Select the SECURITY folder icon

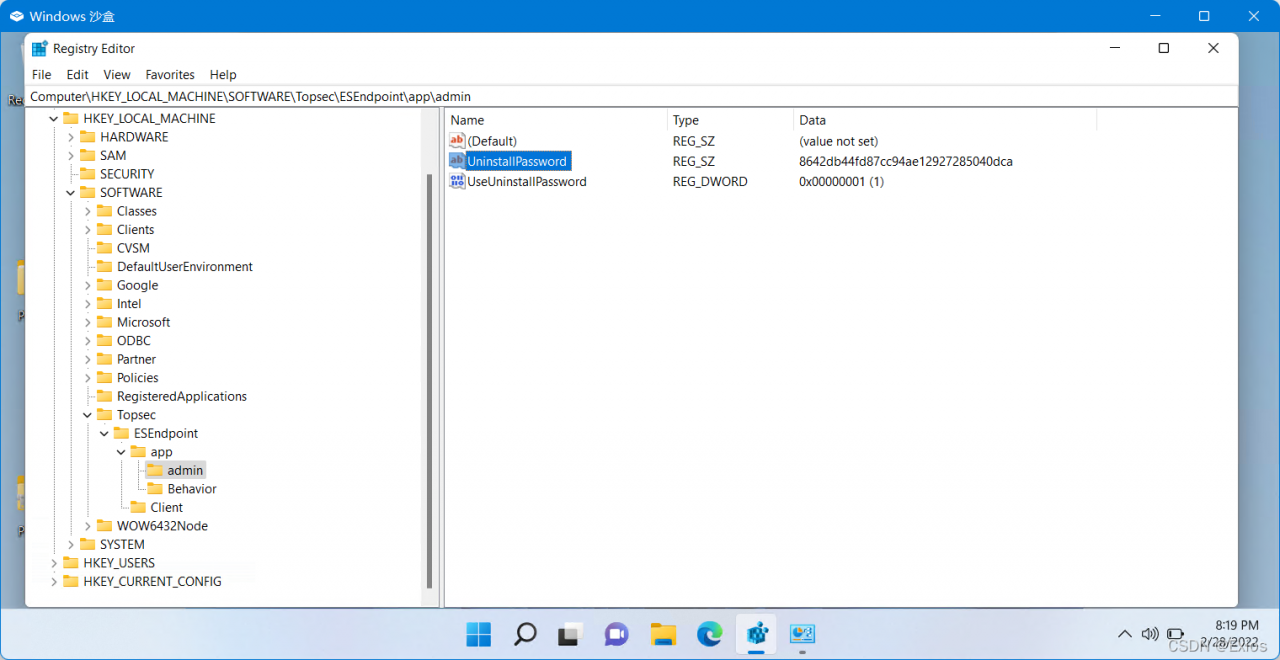[x=88, y=174]
